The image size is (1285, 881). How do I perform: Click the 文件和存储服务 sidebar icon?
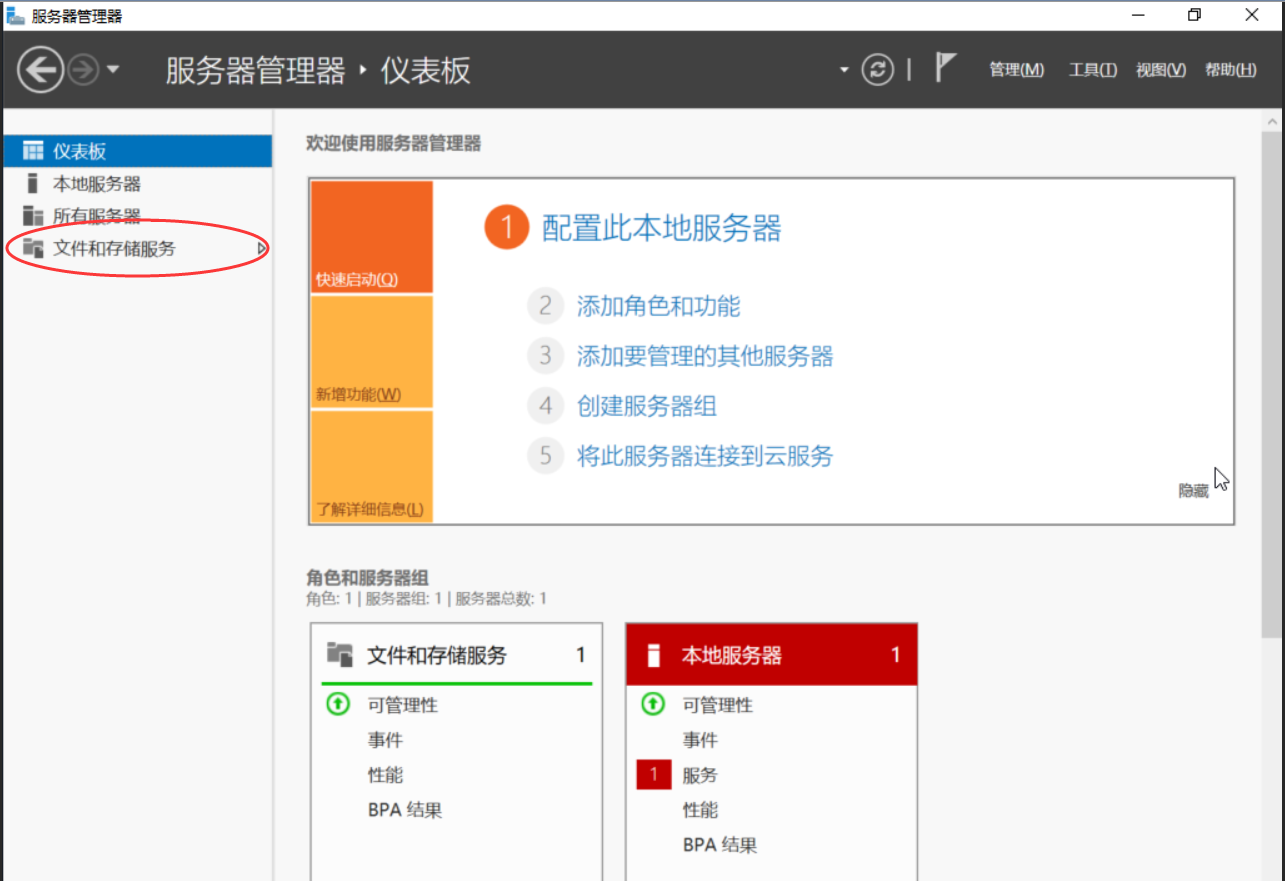[x=33, y=248]
